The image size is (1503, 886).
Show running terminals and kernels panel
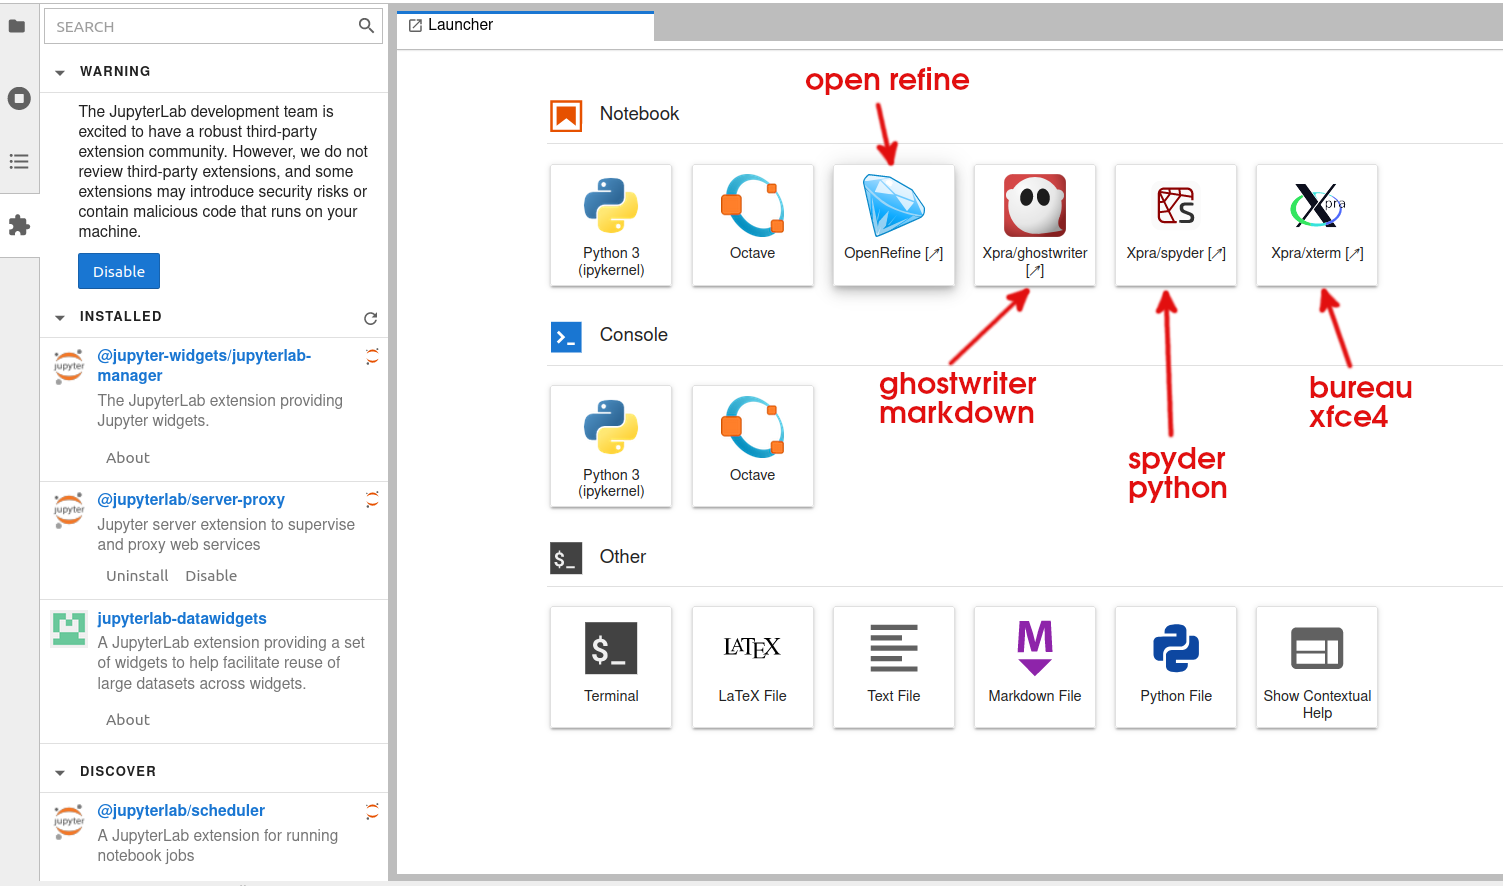pyautogui.click(x=18, y=98)
